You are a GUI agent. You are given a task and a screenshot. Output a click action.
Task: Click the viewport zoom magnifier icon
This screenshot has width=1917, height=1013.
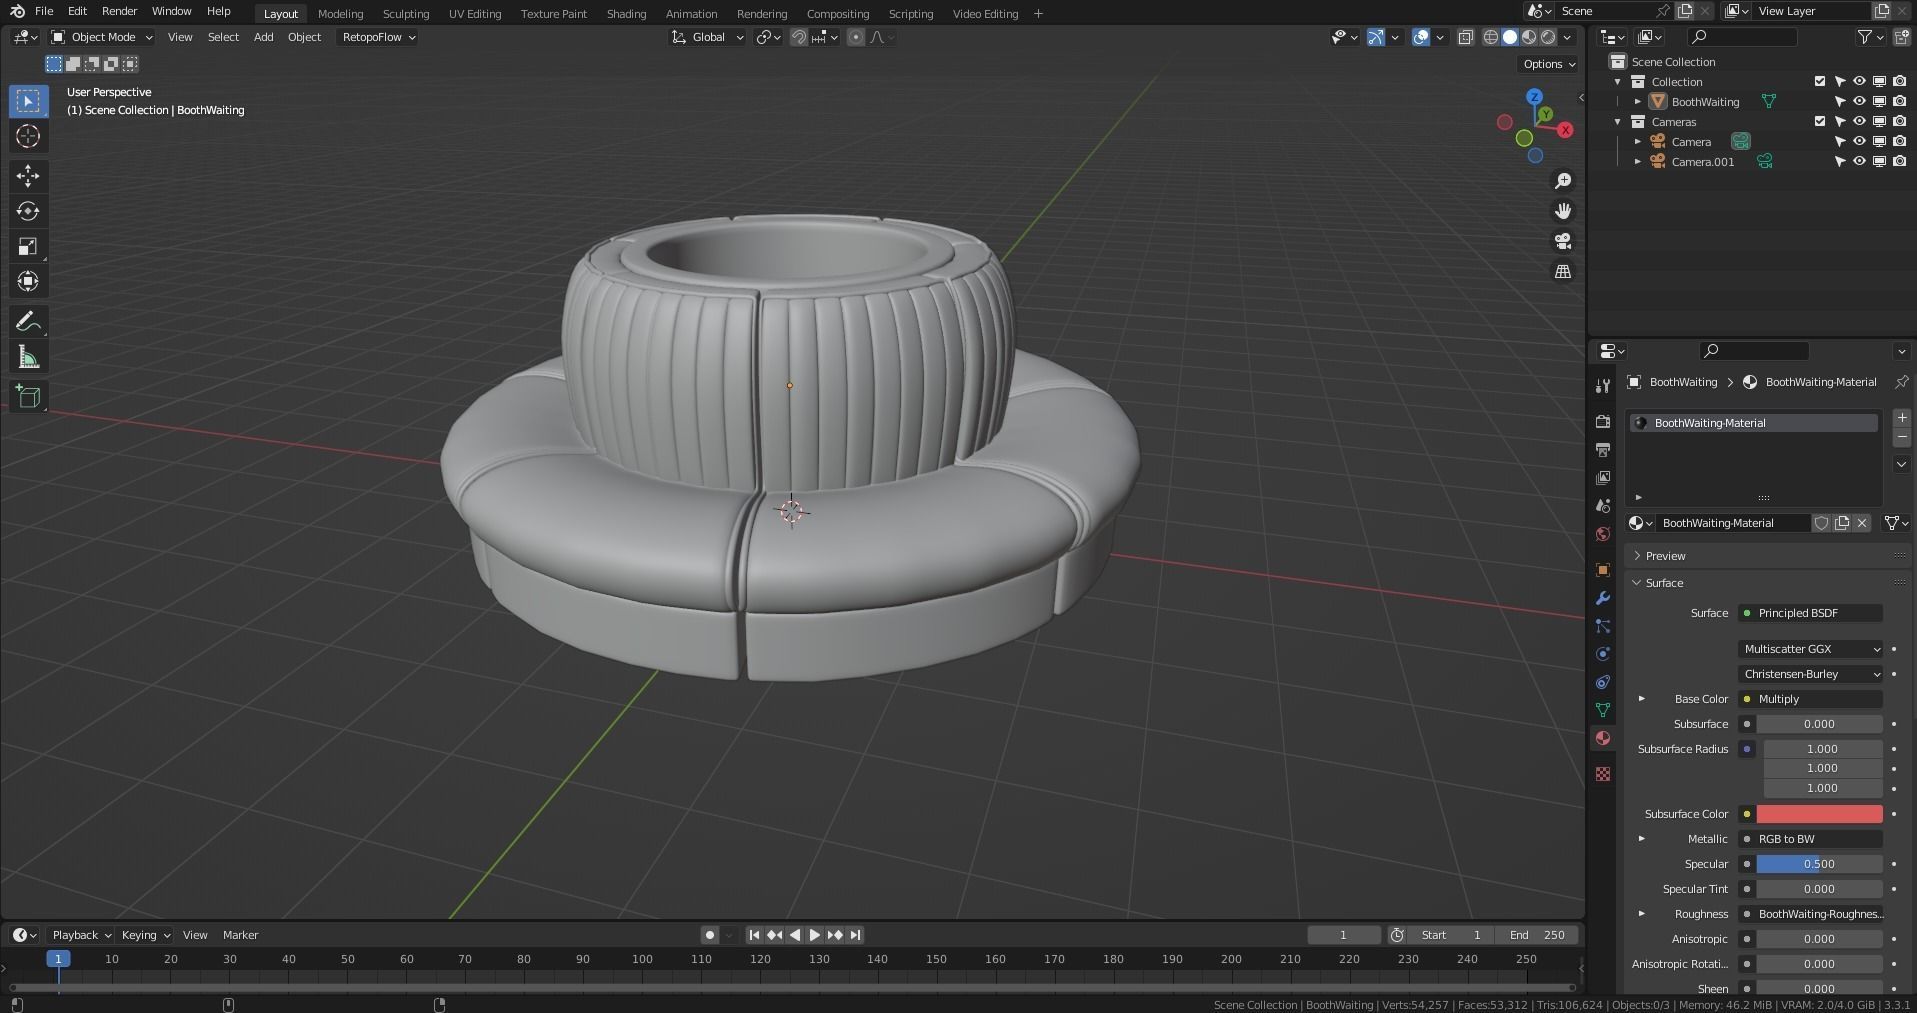[1562, 181]
